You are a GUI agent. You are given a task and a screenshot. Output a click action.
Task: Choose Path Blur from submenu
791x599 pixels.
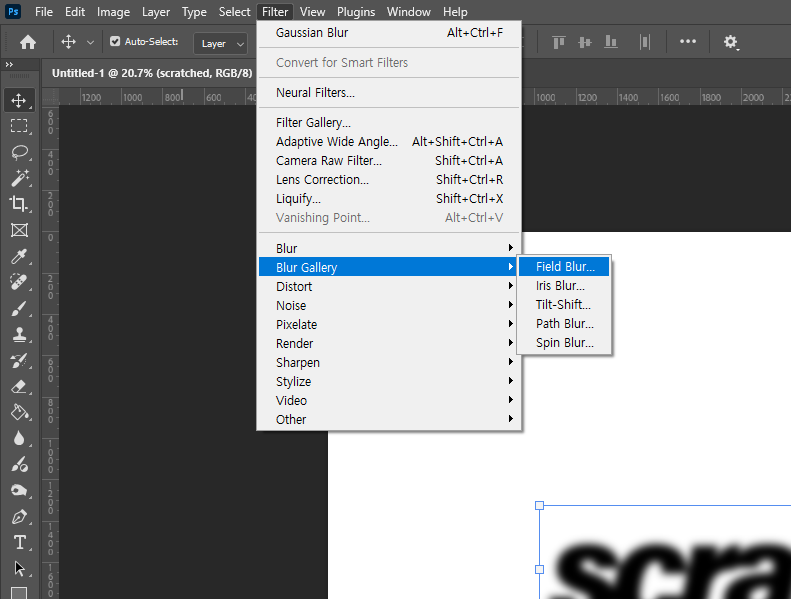(x=564, y=323)
